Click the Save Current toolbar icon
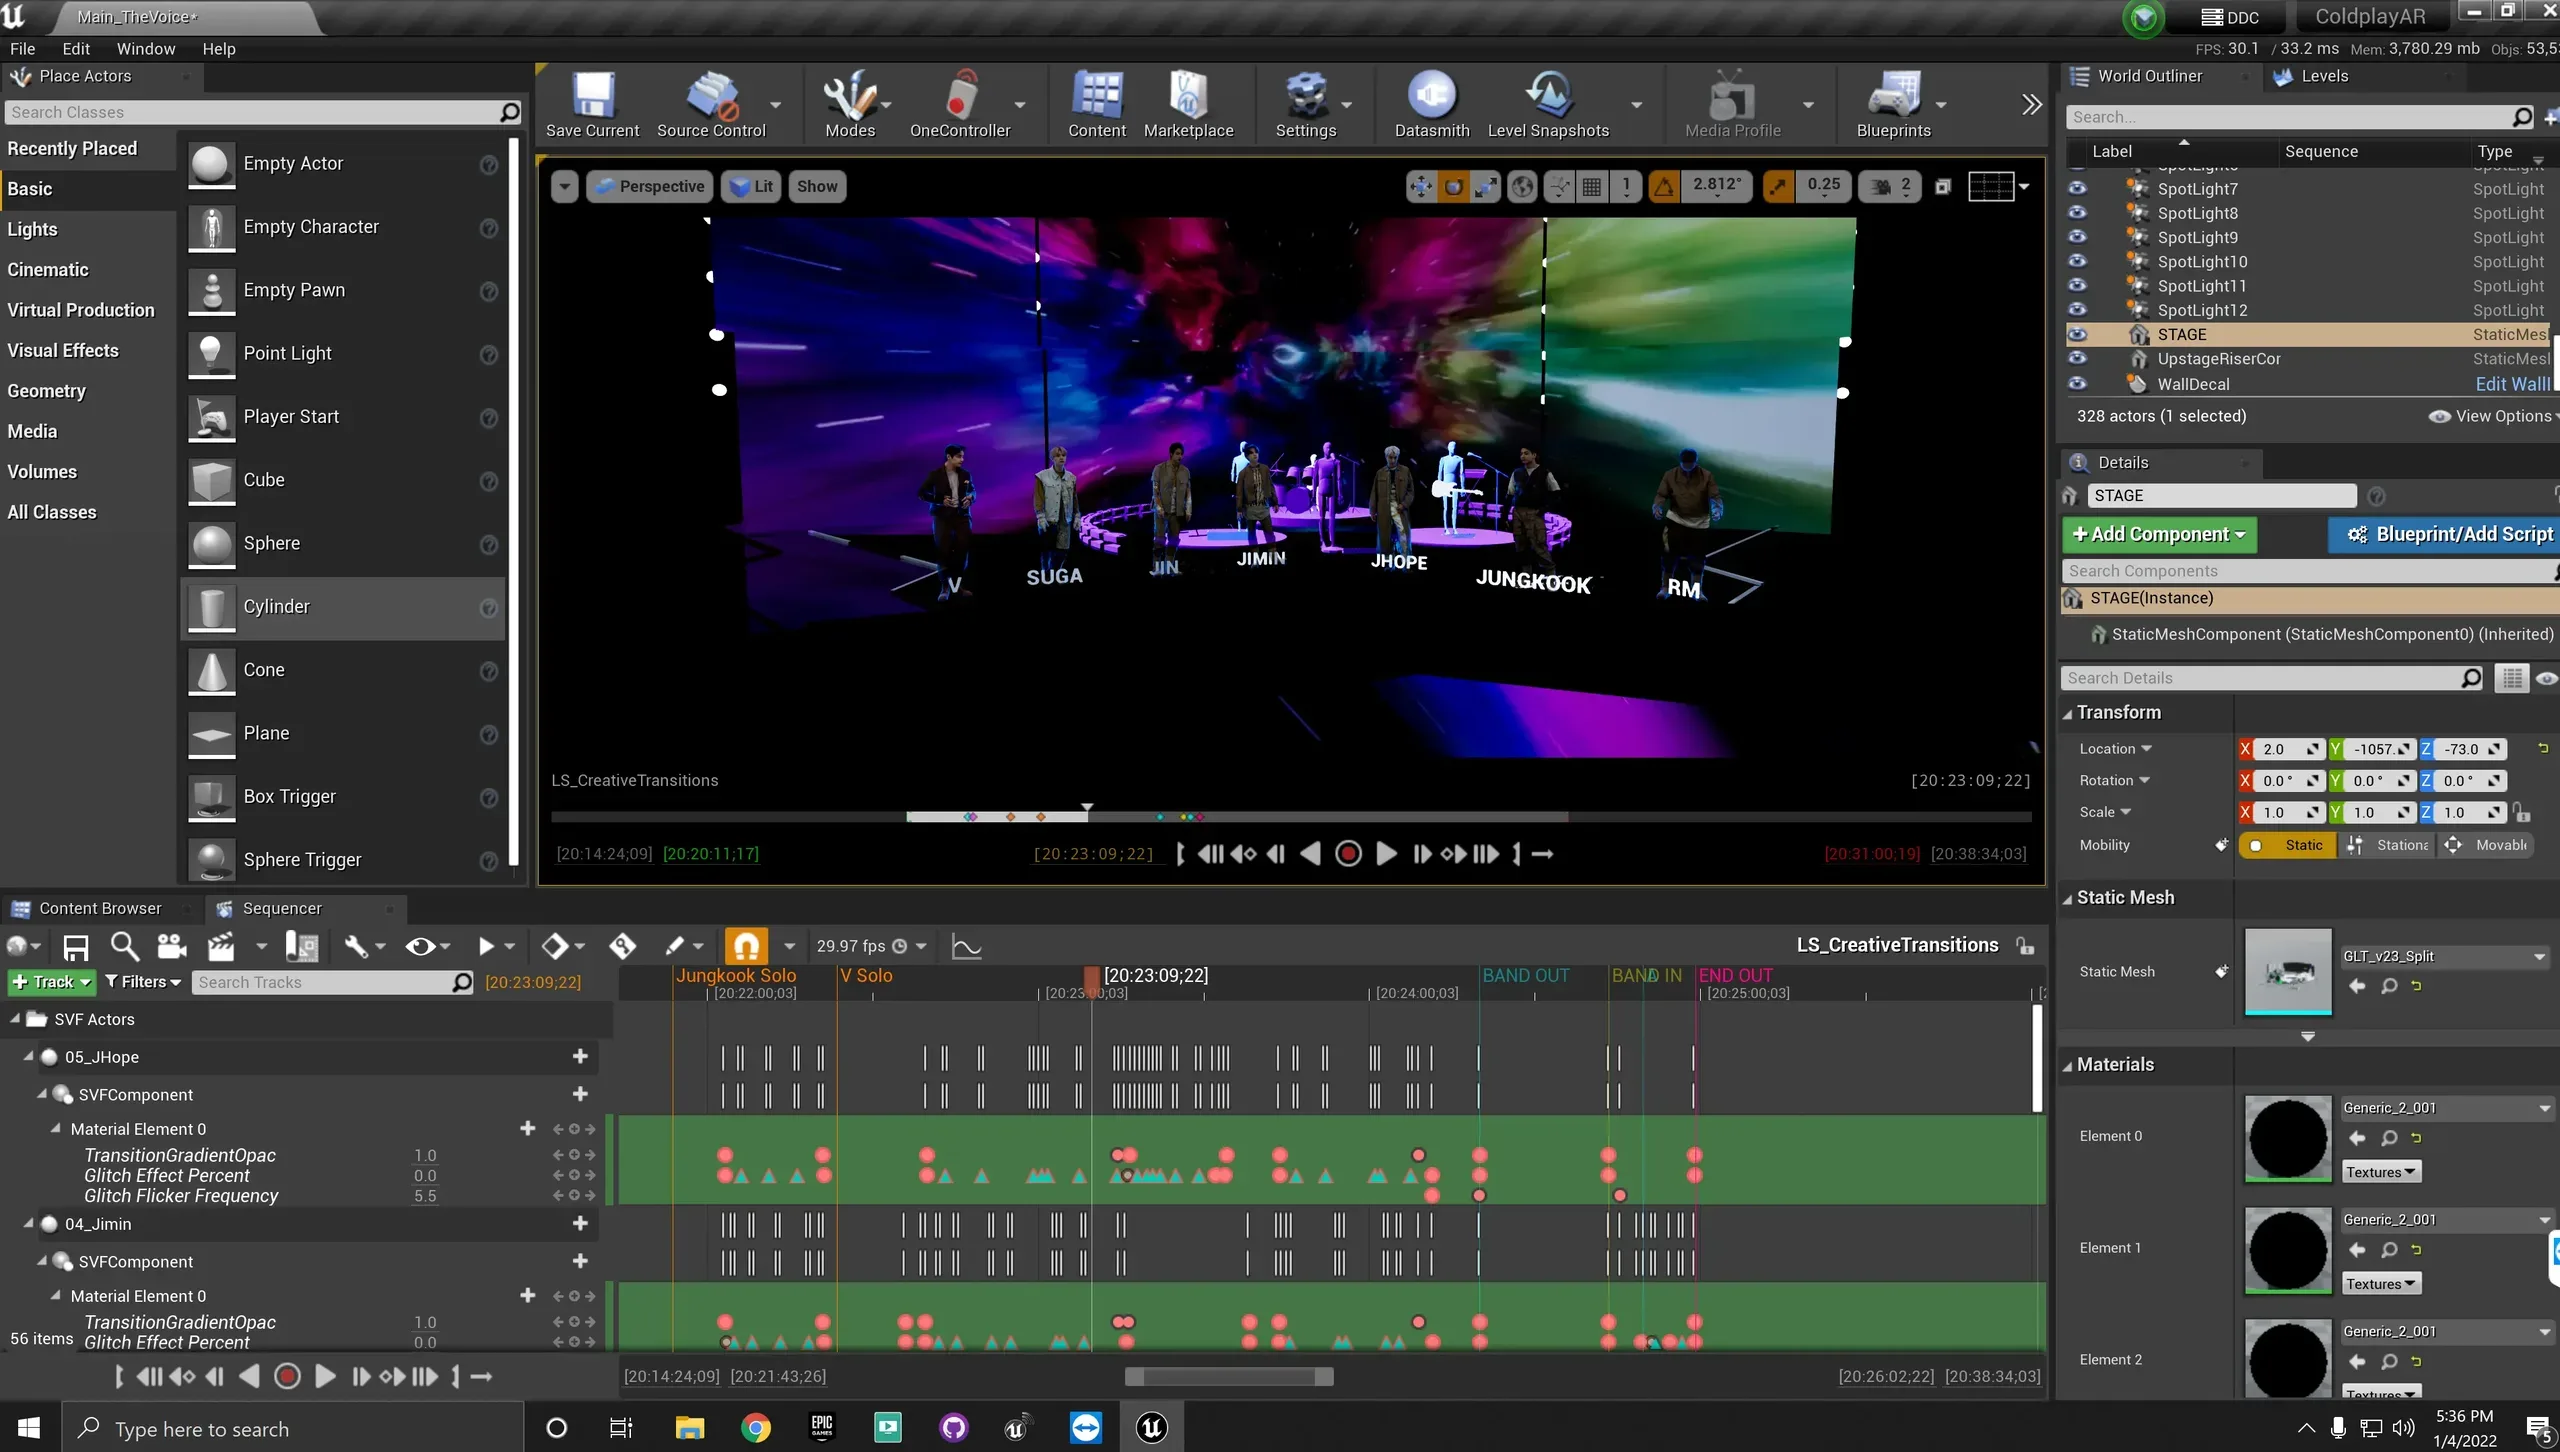2560x1452 pixels. pyautogui.click(x=592, y=104)
